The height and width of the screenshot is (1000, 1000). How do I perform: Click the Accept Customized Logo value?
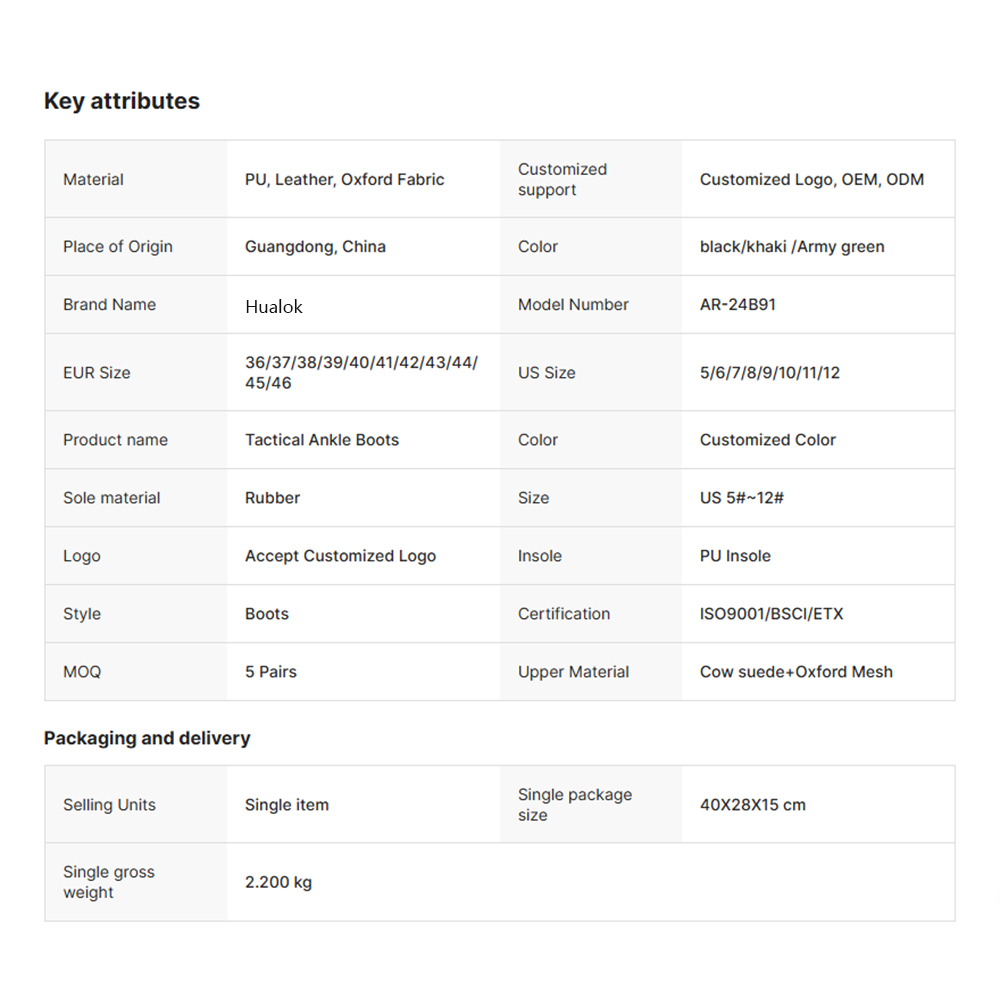click(340, 556)
